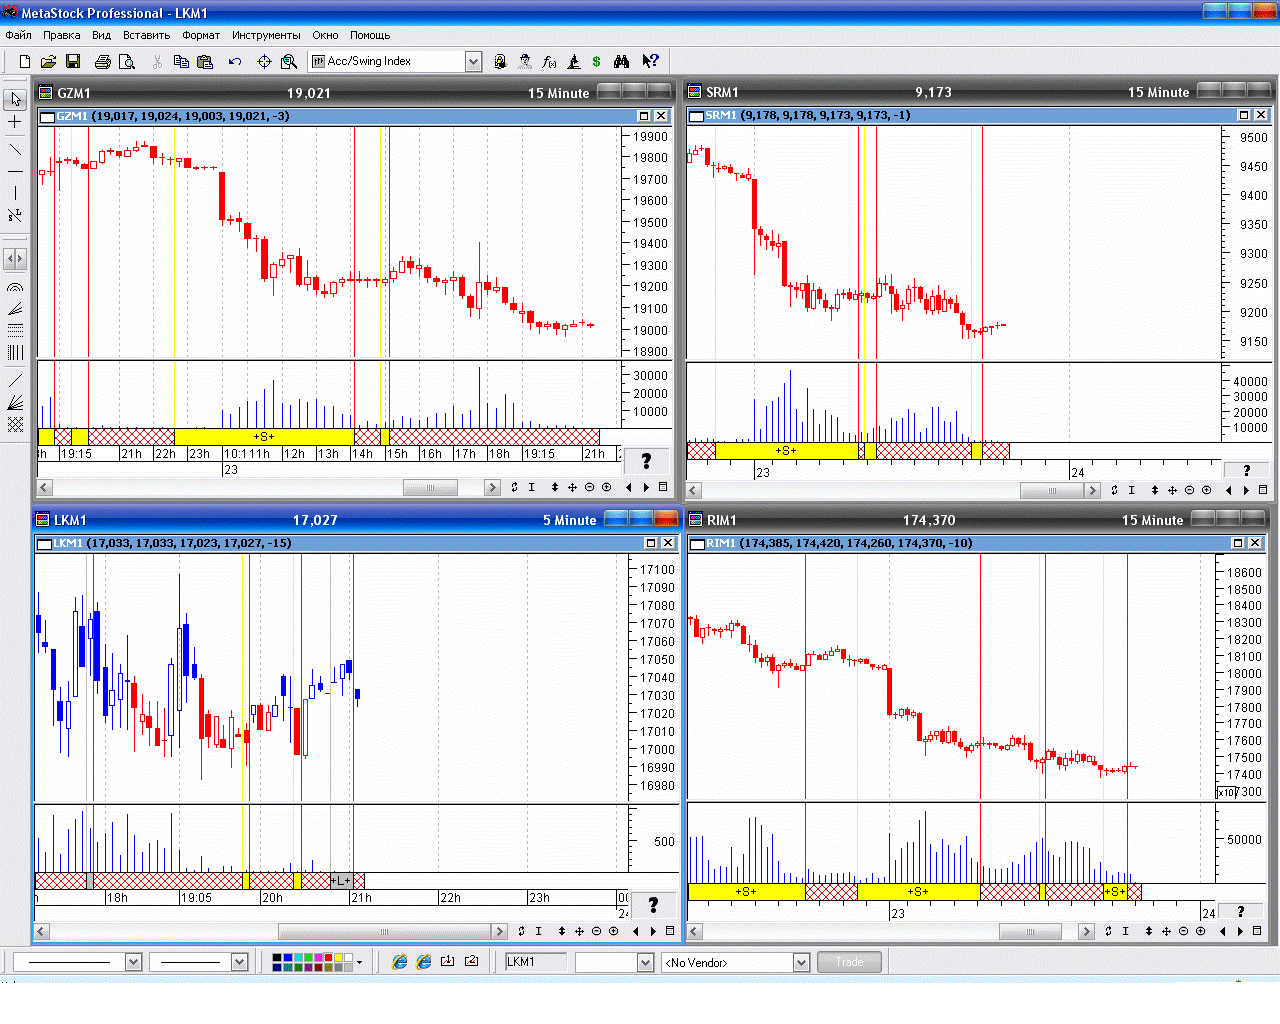Click the LKM1 symbol field at bottom
The width and height of the screenshot is (1280, 1024).
point(535,962)
